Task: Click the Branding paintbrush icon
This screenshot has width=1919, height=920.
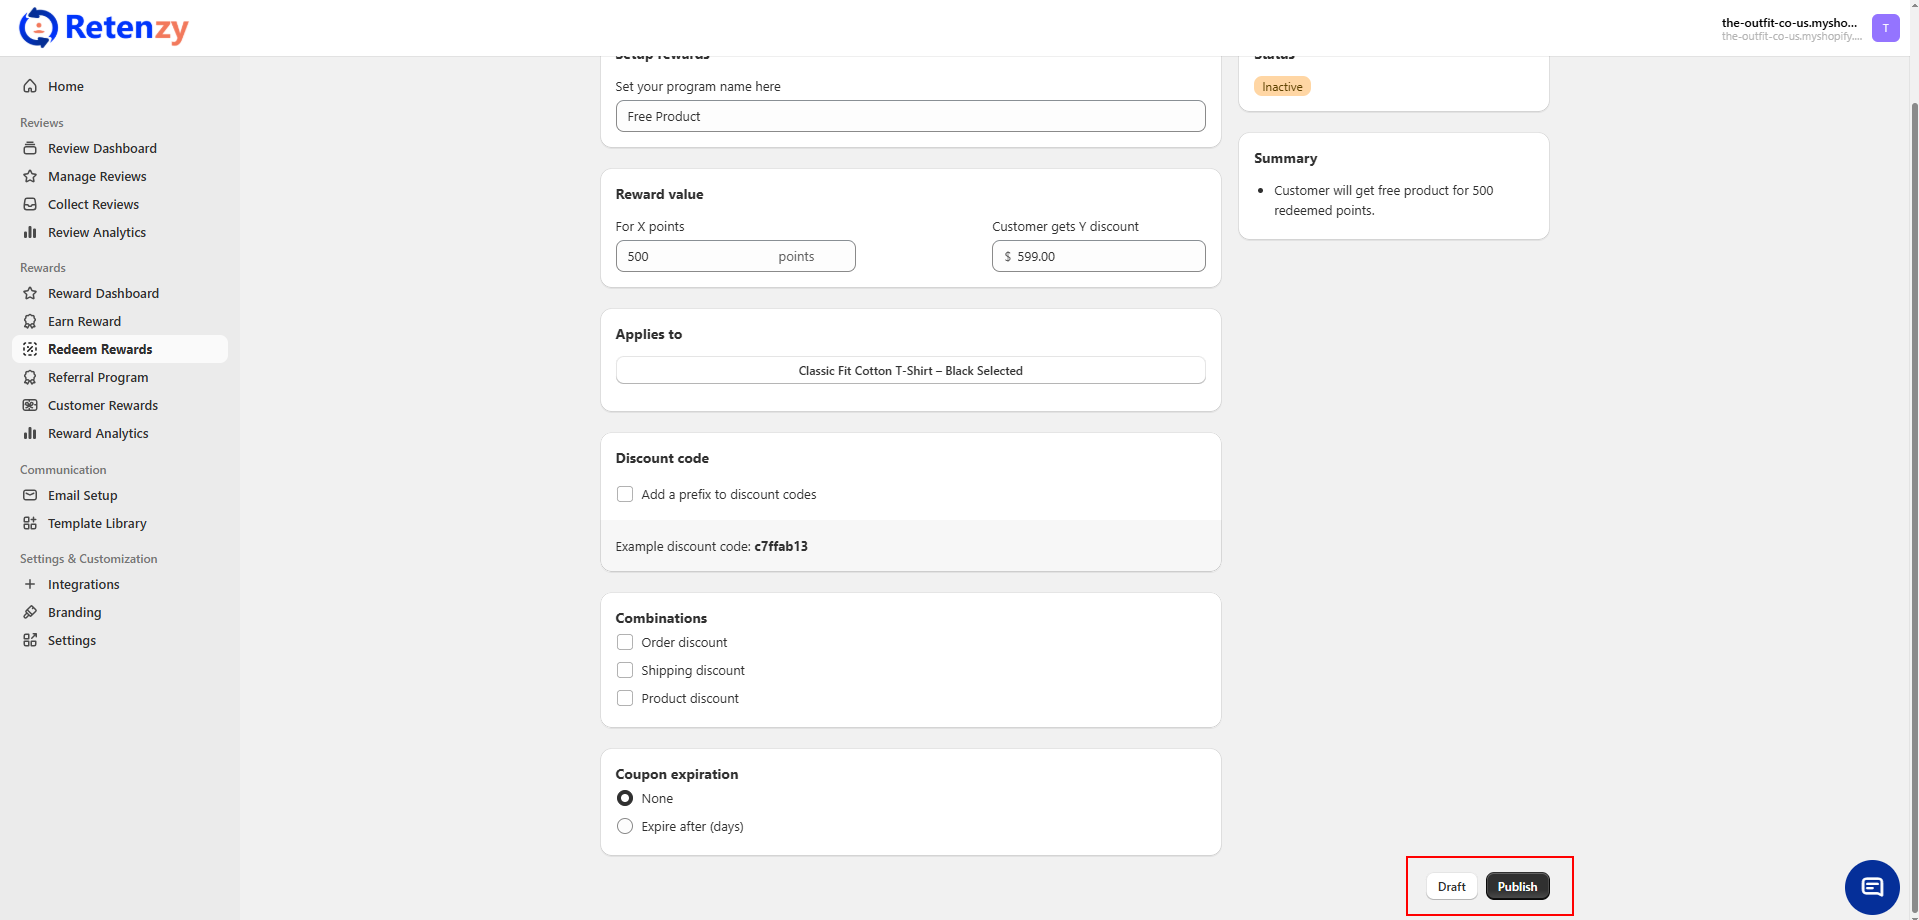Action: [x=30, y=612]
